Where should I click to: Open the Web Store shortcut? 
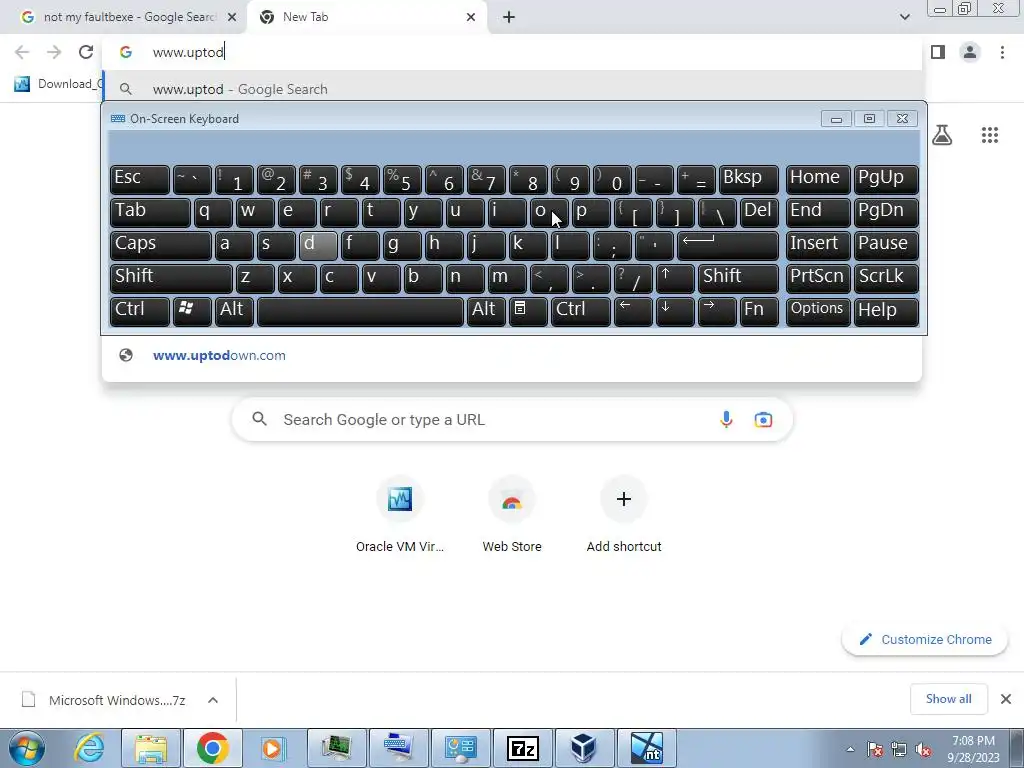[x=512, y=515]
